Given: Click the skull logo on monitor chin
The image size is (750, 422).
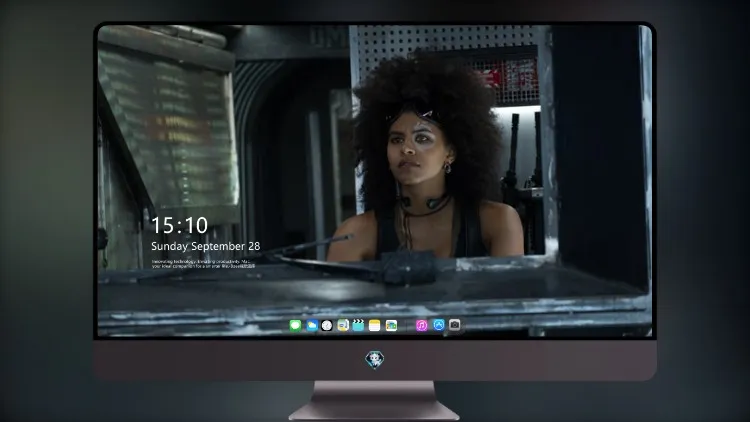Looking at the screenshot, I should coord(375,360).
